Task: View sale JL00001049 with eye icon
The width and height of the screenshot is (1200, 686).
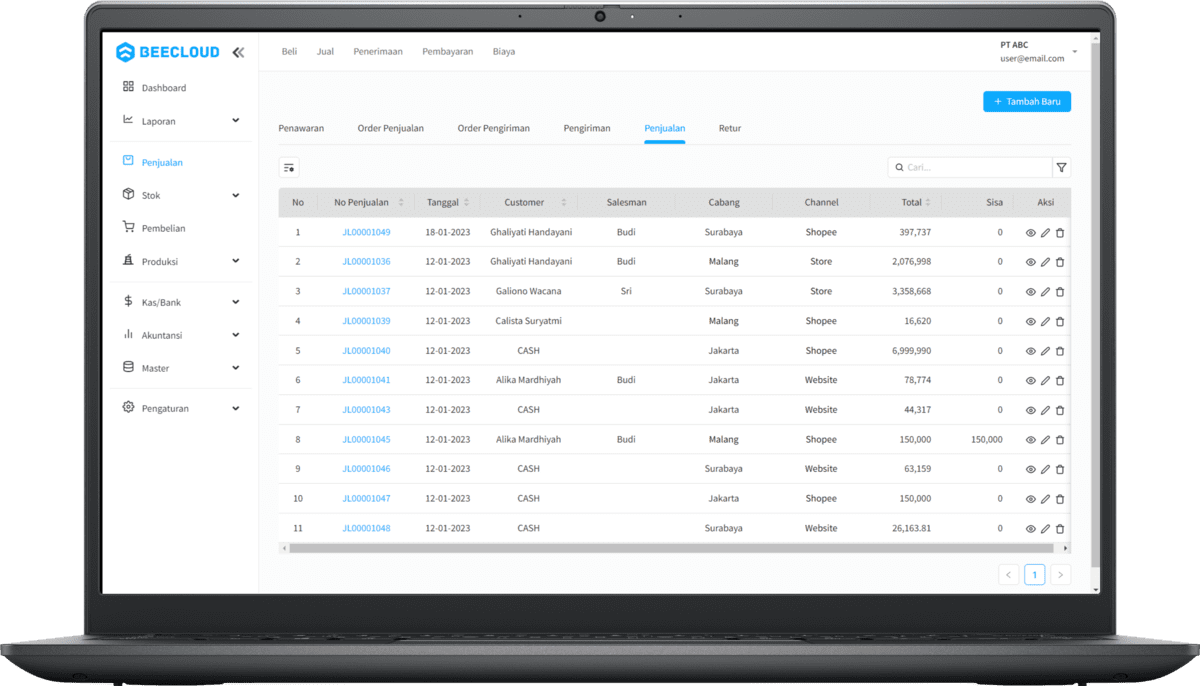Action: (x=1031, y=233)
